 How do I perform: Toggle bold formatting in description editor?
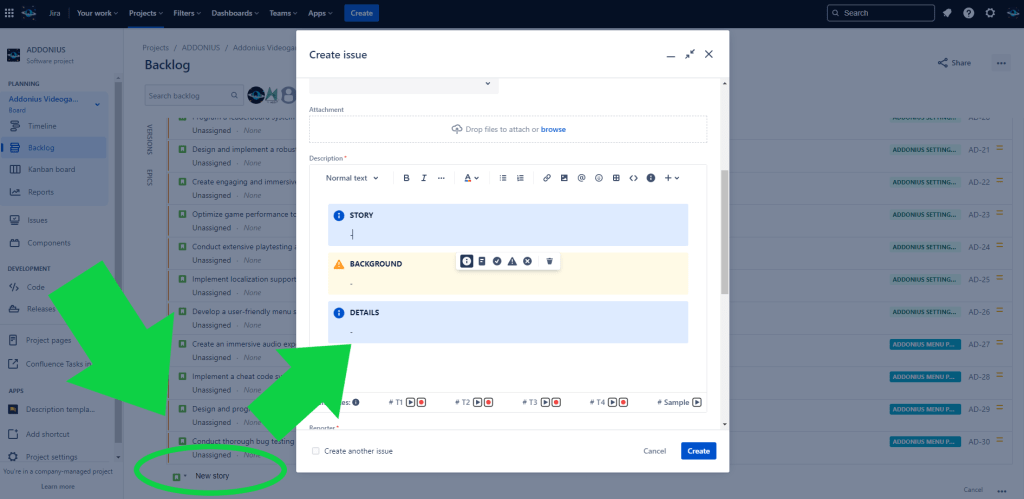(406, 178)
